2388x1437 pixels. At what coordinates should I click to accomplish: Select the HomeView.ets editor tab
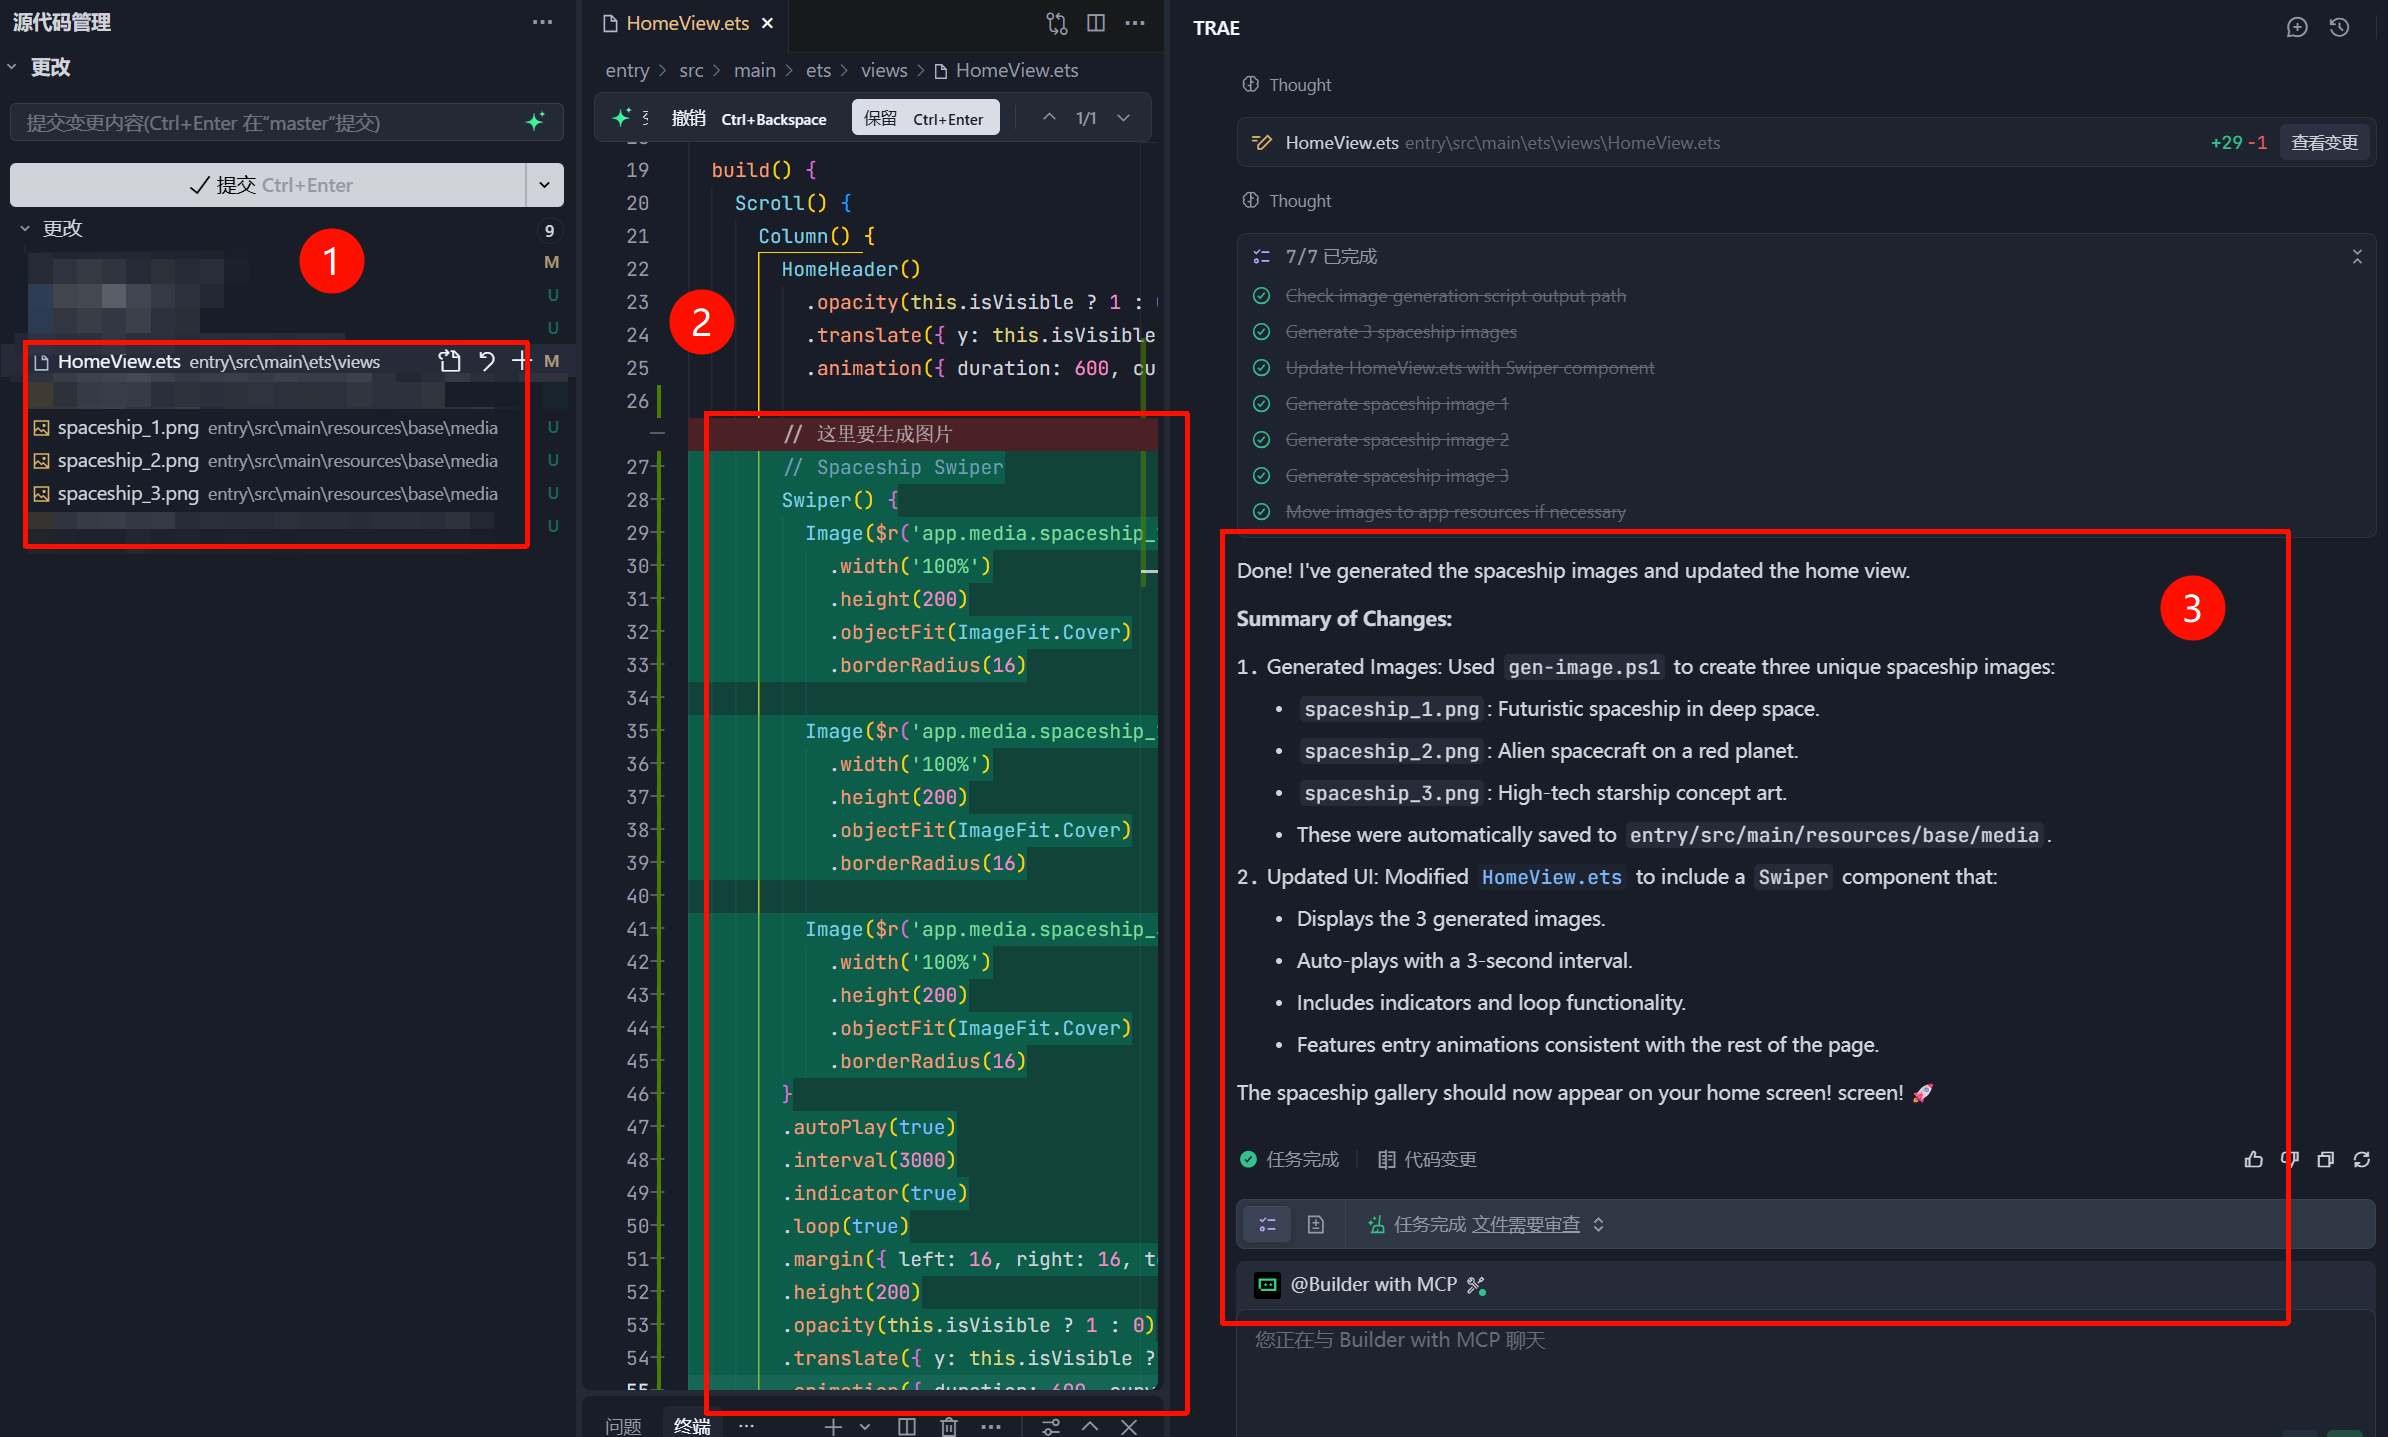[686, 23]
